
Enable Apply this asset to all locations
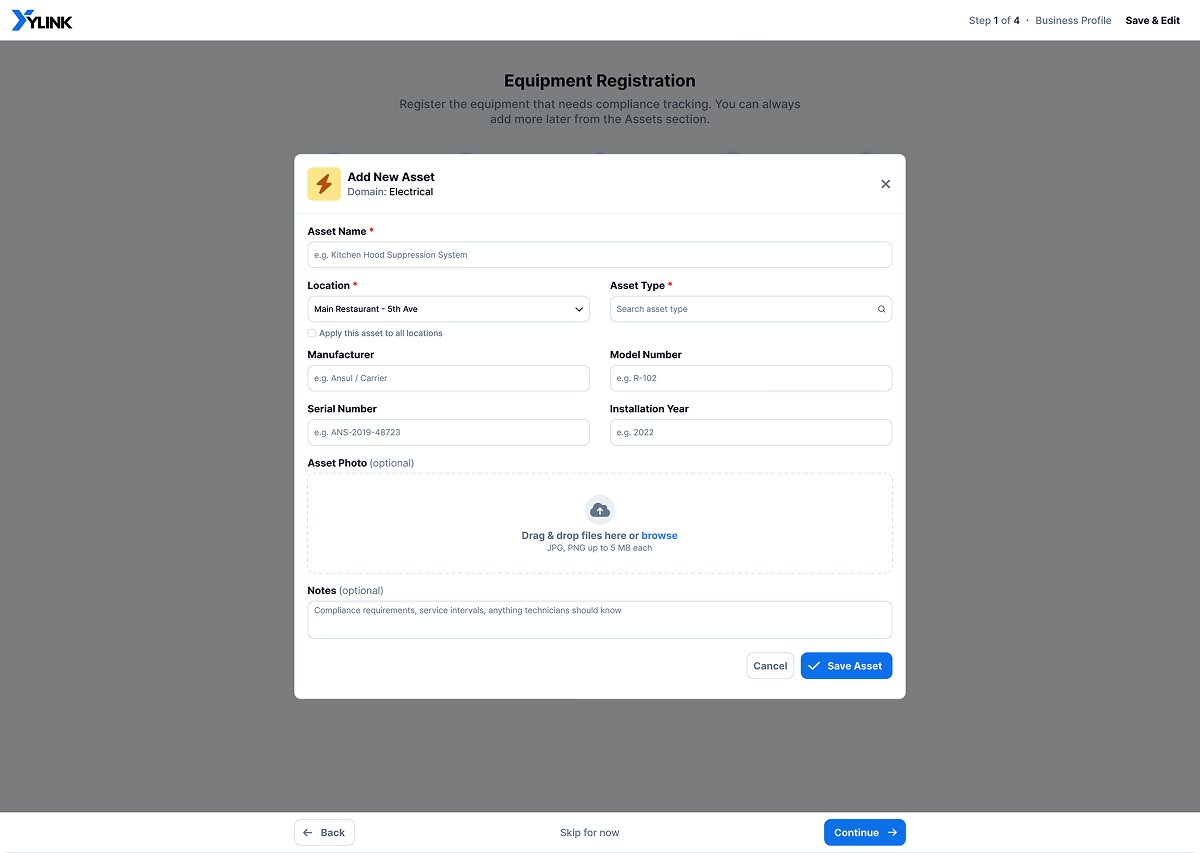click(x=312, y=333)
